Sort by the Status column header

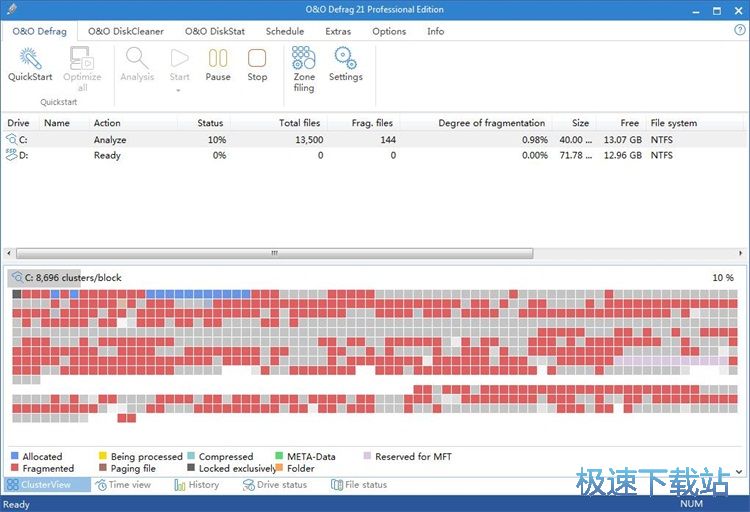click(x=210, y=123)
